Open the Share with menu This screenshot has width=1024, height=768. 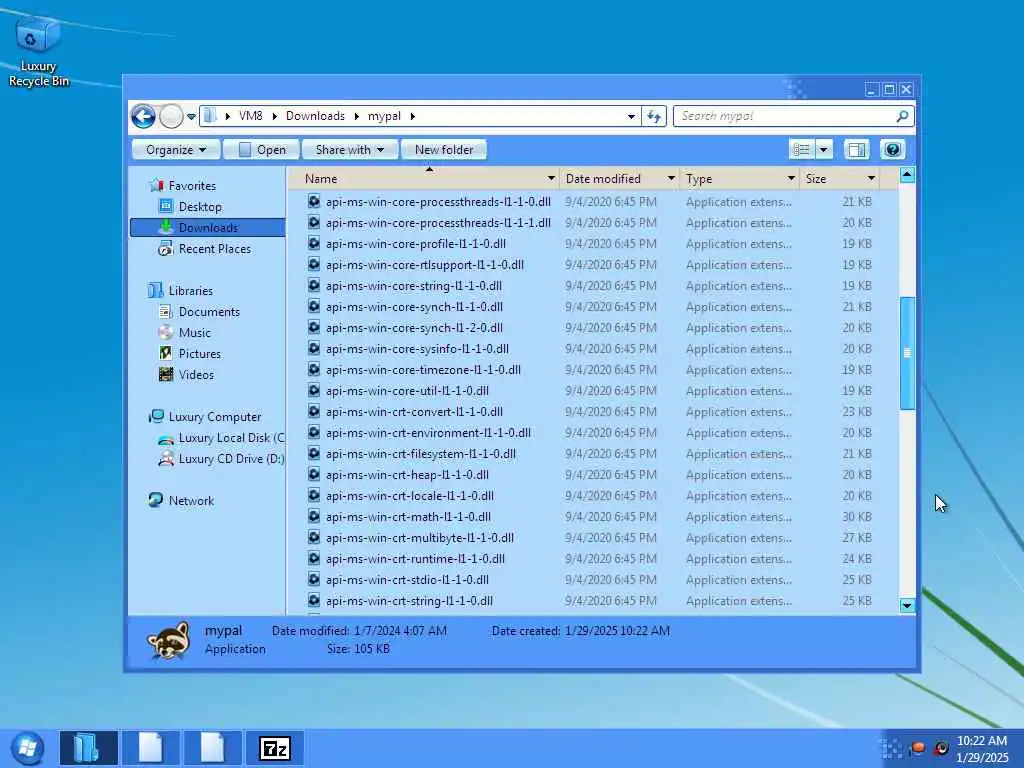pos(349,150)
